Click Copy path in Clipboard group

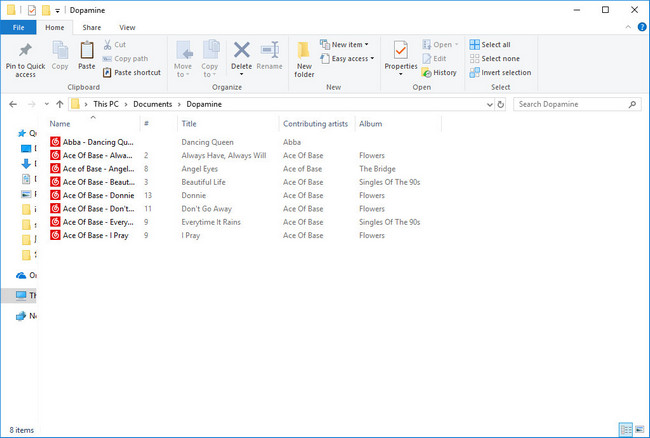coord(125,58)
